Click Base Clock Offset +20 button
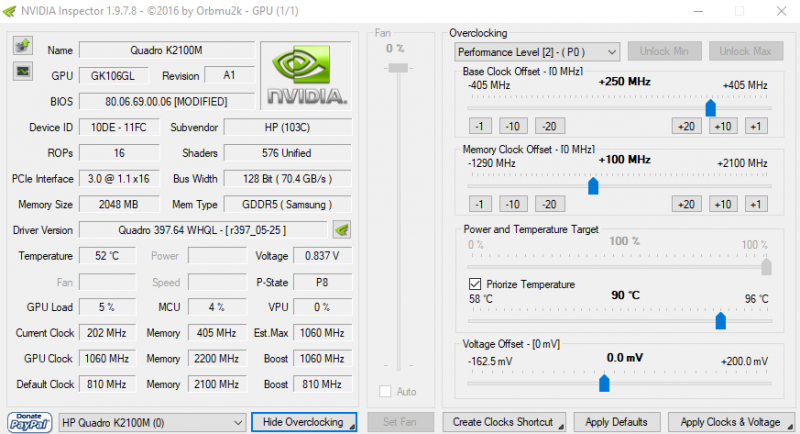 [x=686, y=126]
